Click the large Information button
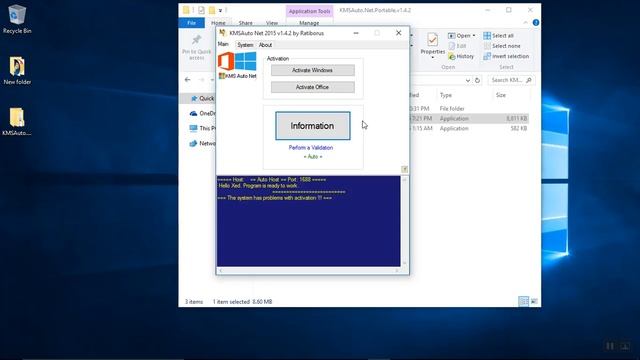The image size is (640, 360). click(x=313, y=126)
